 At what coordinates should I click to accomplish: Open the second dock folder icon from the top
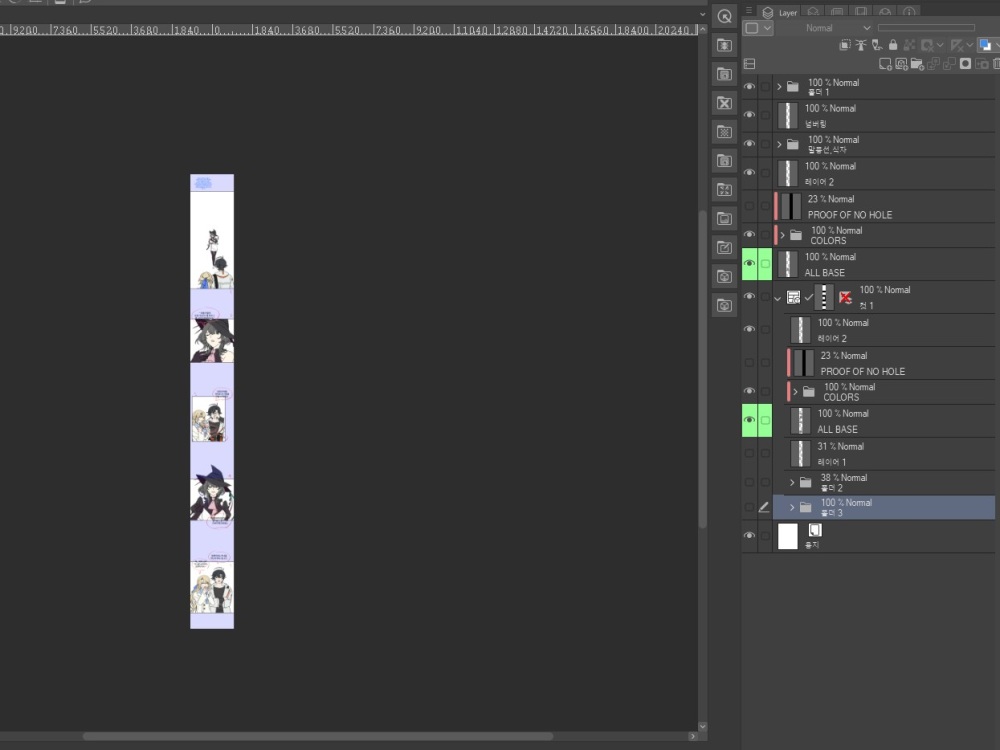(724, 74)
